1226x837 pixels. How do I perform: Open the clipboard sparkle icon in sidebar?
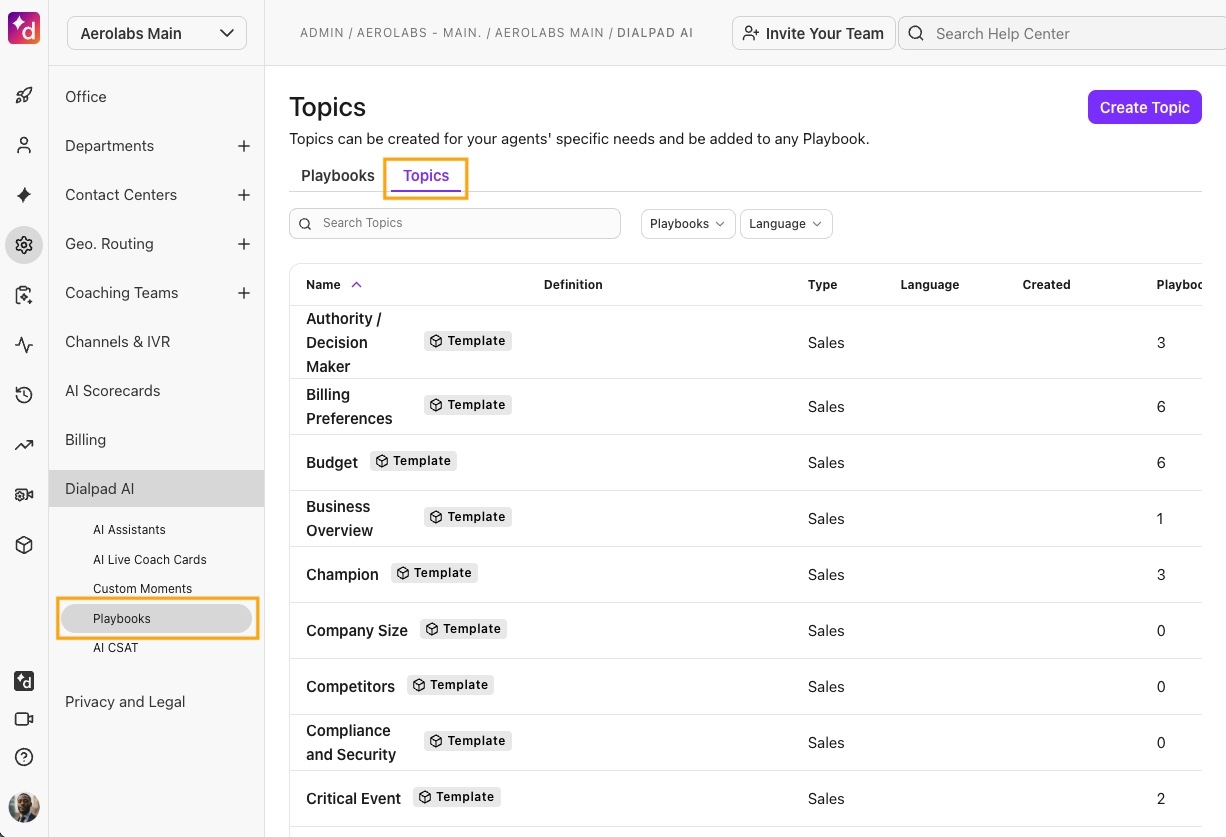tap(24, 295)
